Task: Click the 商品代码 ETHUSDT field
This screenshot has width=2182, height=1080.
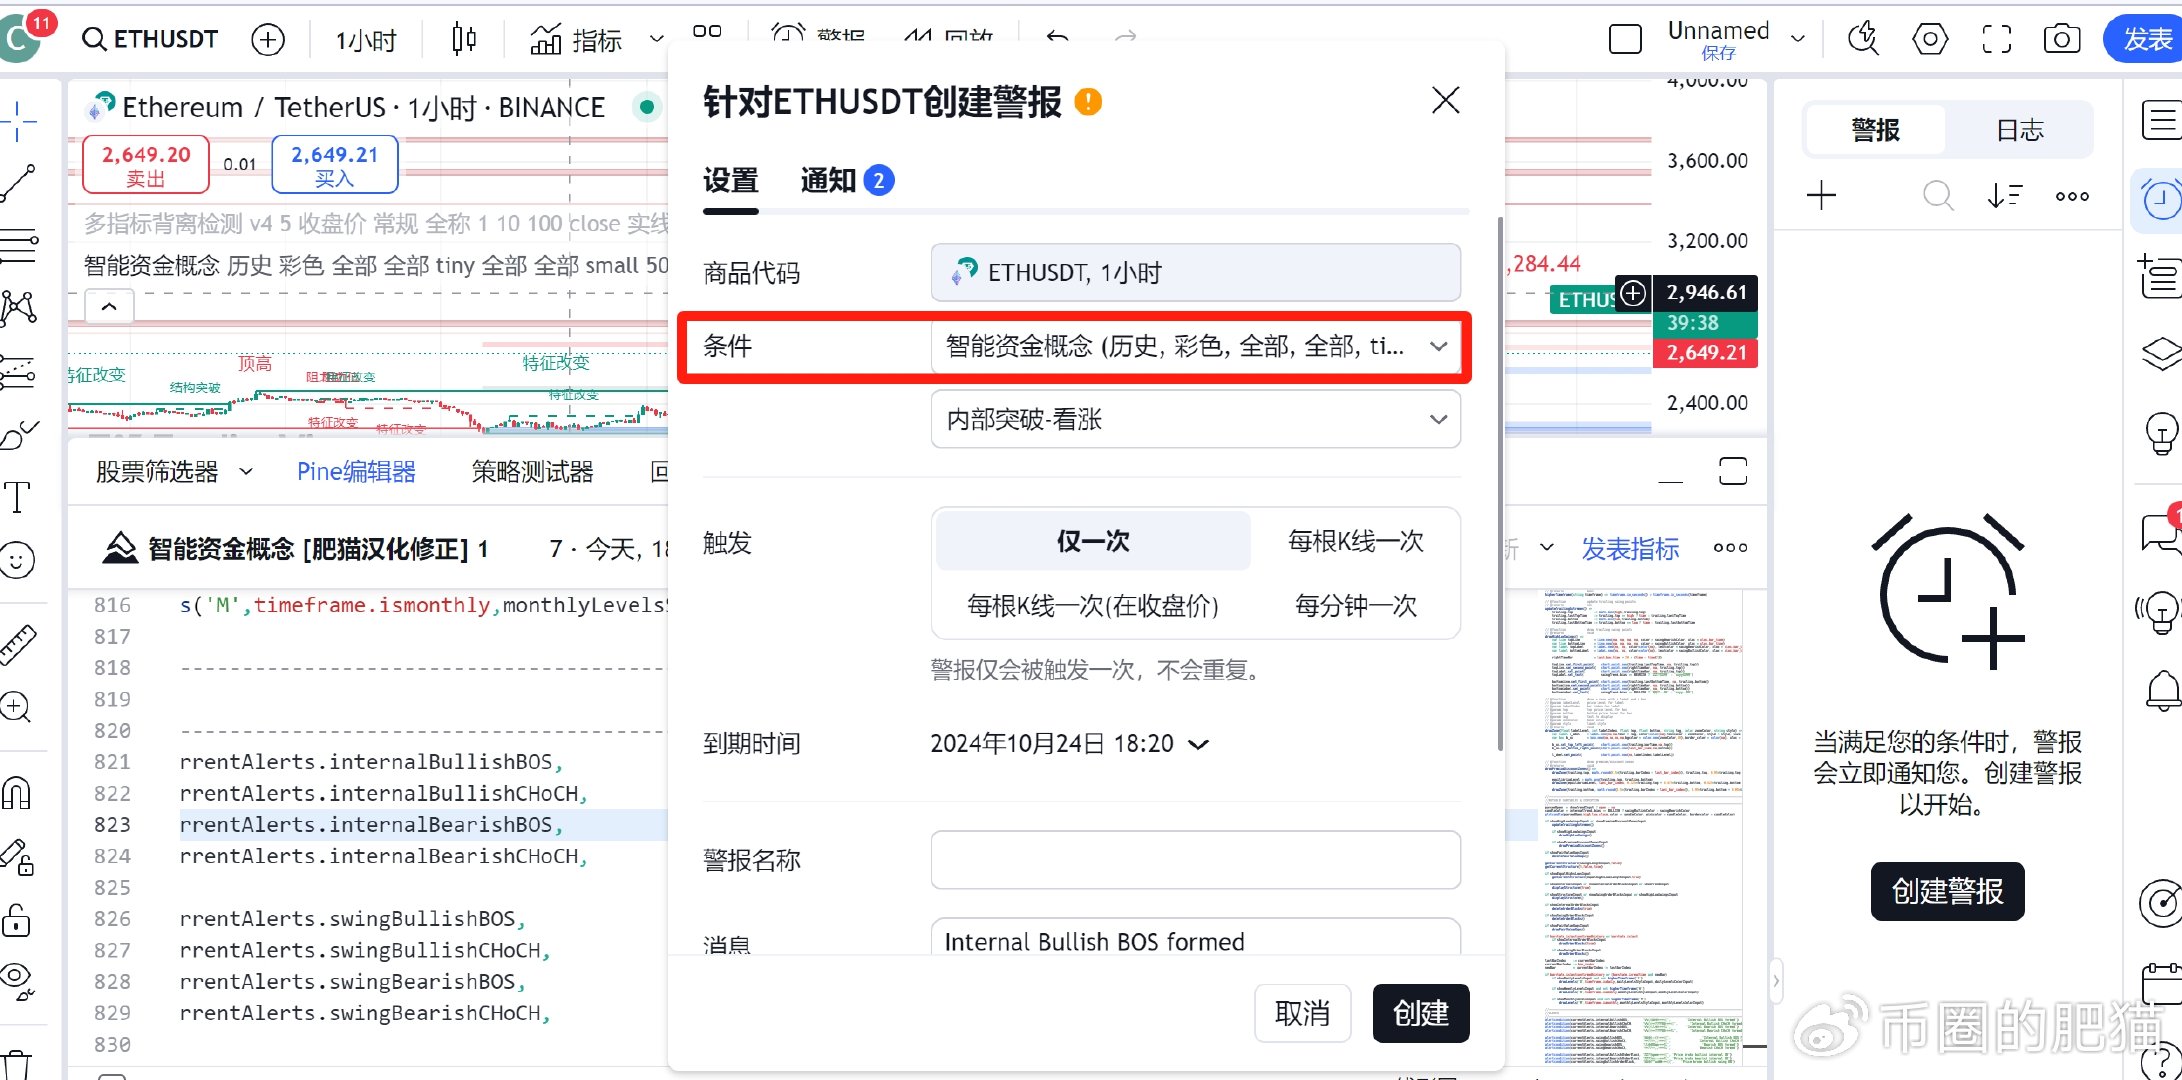Action: pos(1195,272)
